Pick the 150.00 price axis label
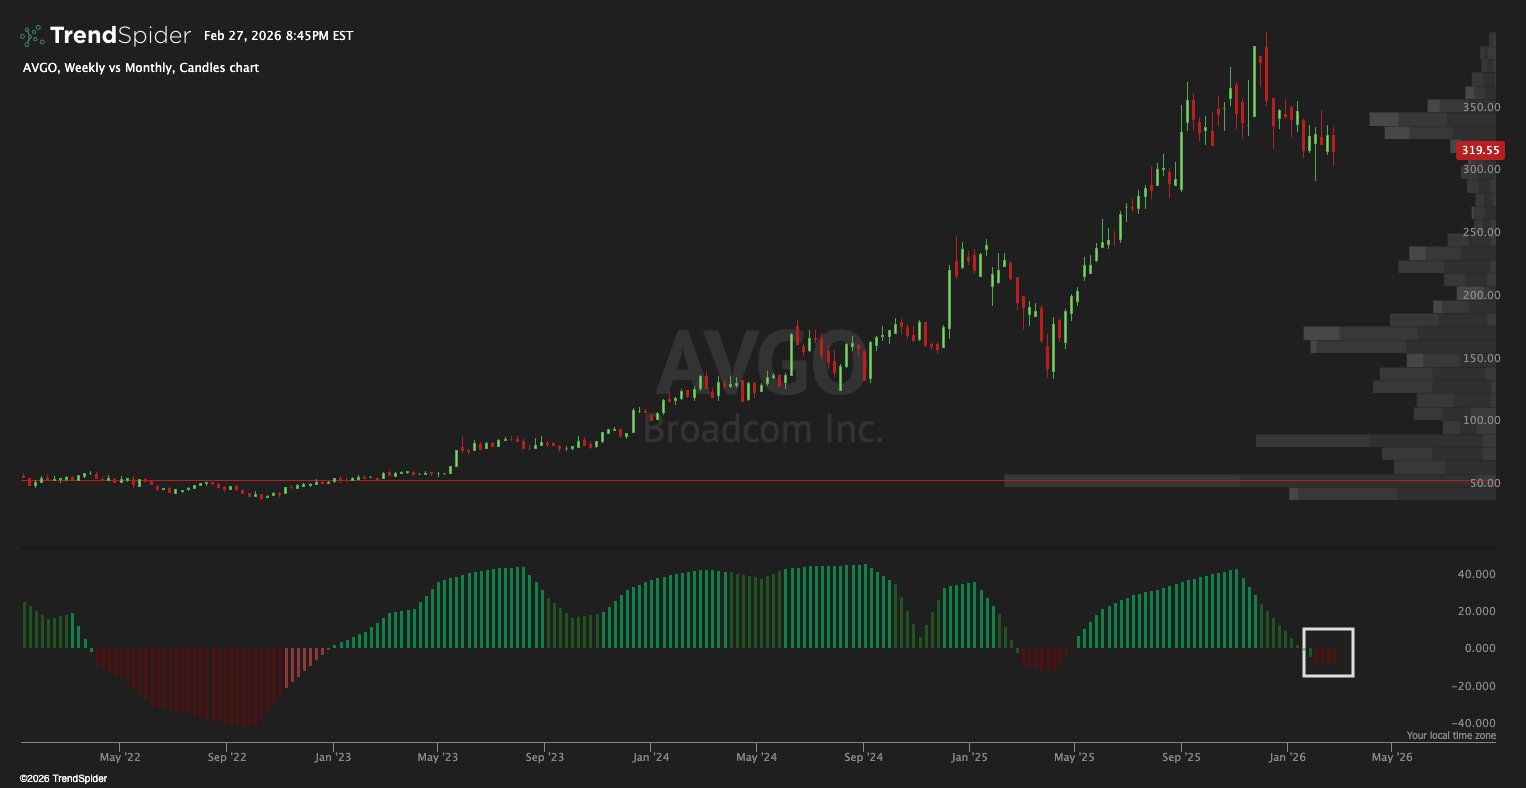Viewport: 1526px width, 788px height. click(1481, 358)
